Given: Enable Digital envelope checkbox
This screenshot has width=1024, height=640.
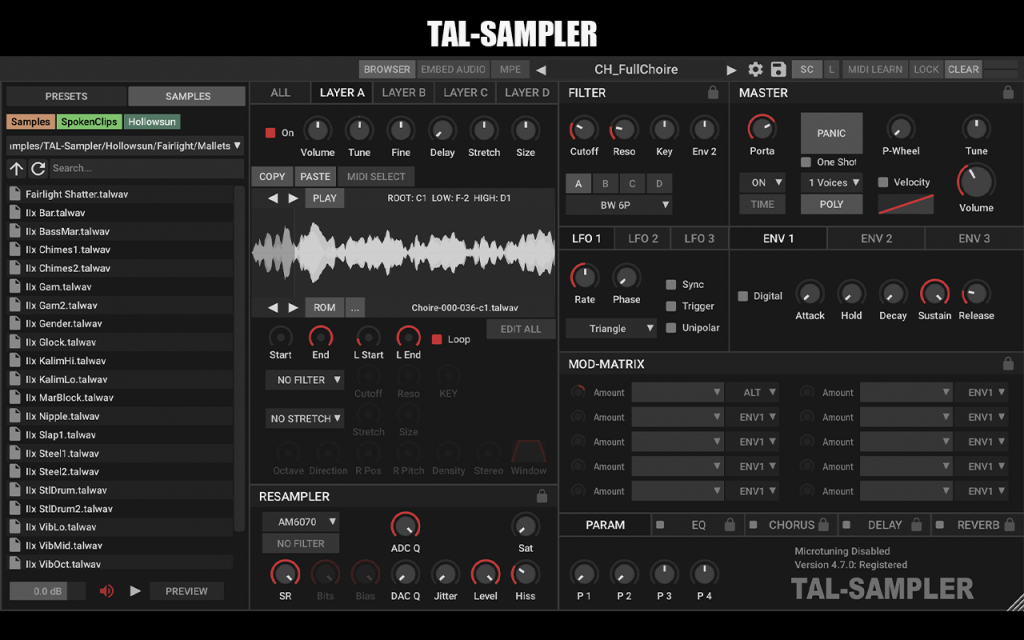Looking at the screenshot, I should coord(743,296).
